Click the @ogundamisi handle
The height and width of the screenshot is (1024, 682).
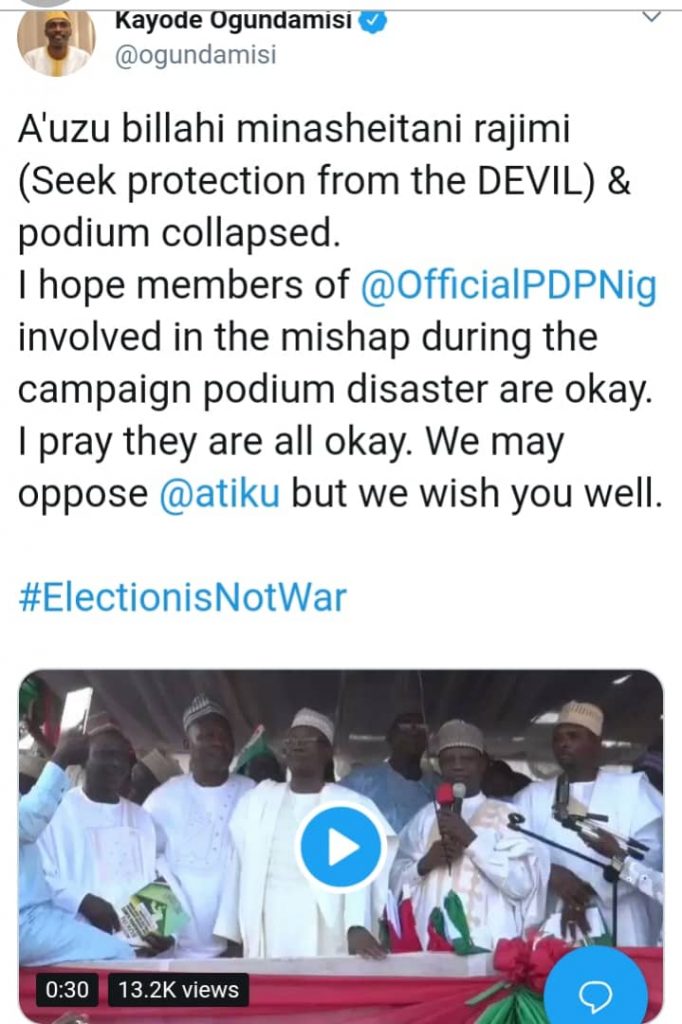coord(197,56)
